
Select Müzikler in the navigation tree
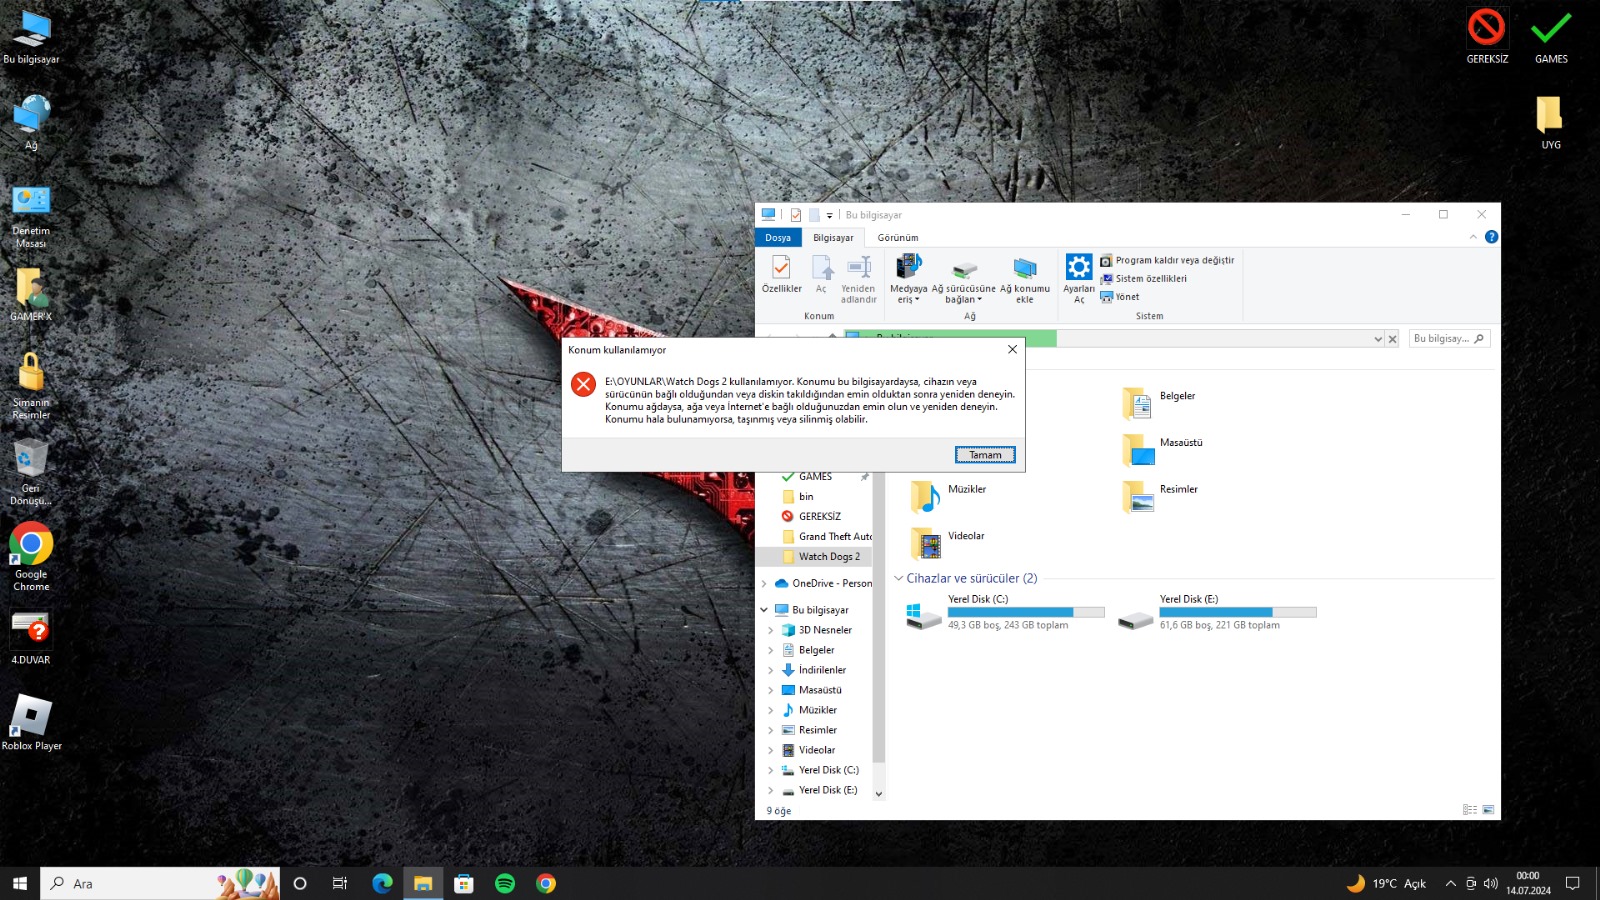(817, 711)
